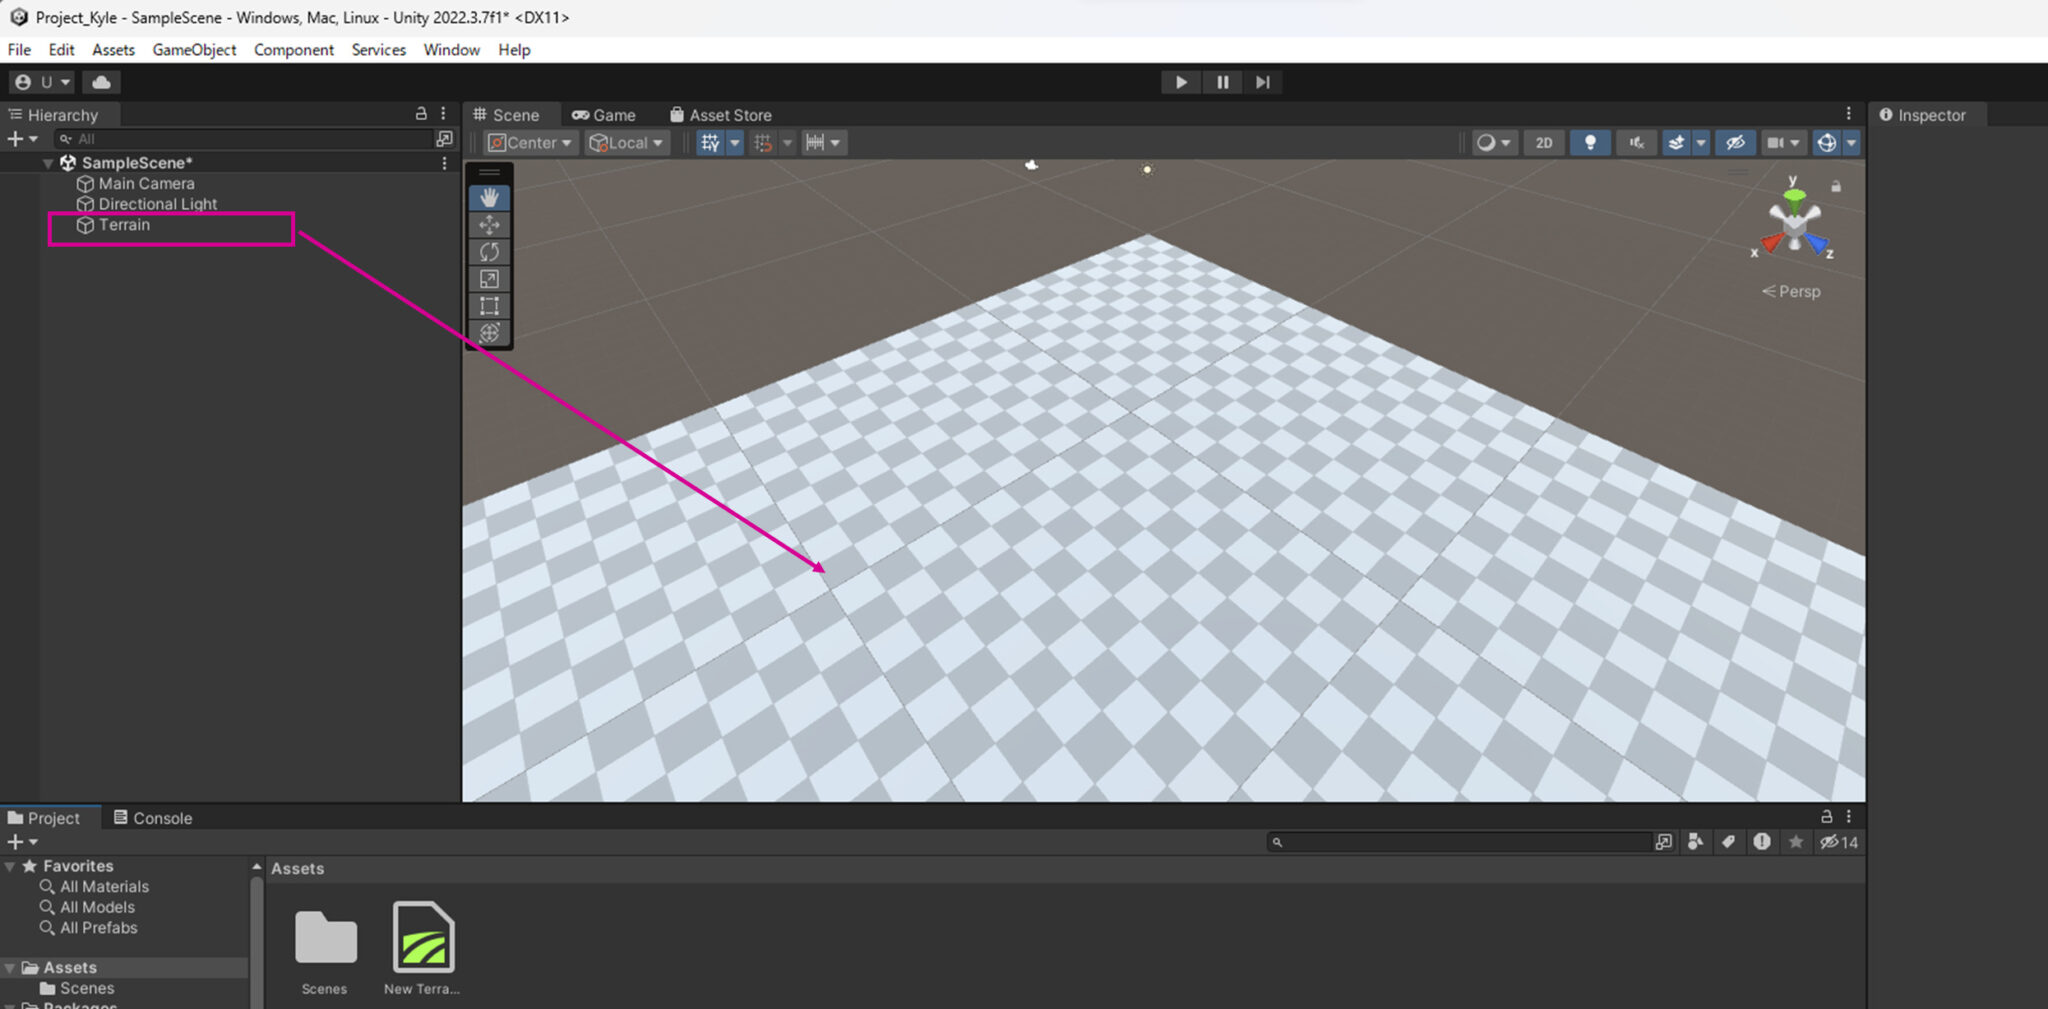Select the Scale tool
Viewport: 2048px width, 1009px height.
(489, 279)
